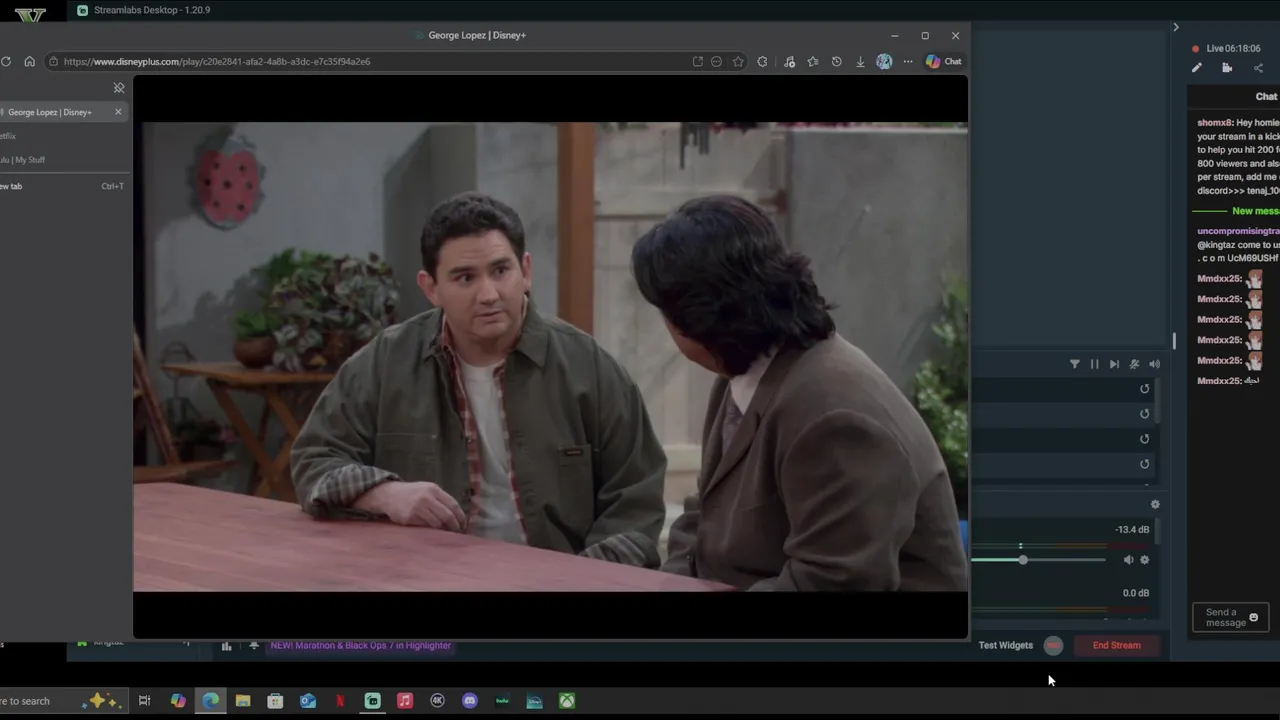Open Task View on the taskbar

click(144, 701)
